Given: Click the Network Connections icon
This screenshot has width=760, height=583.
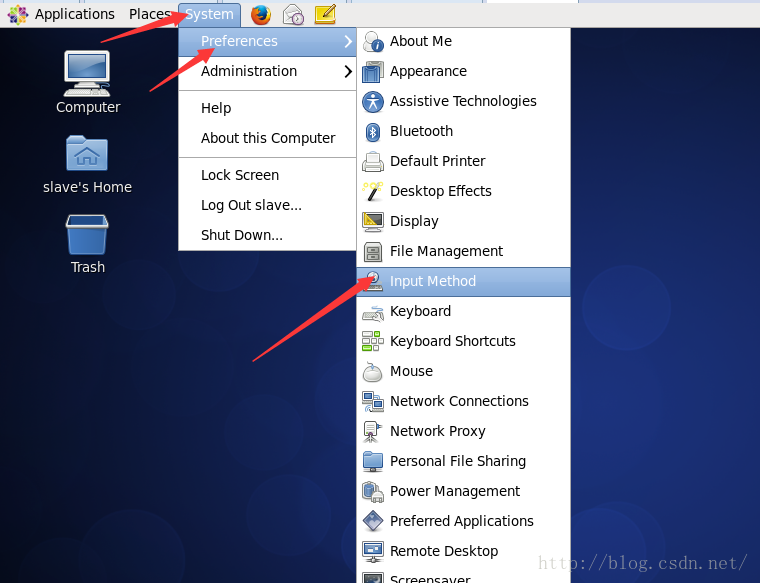Looking at the screenshot, I should [x=373, y=402].
